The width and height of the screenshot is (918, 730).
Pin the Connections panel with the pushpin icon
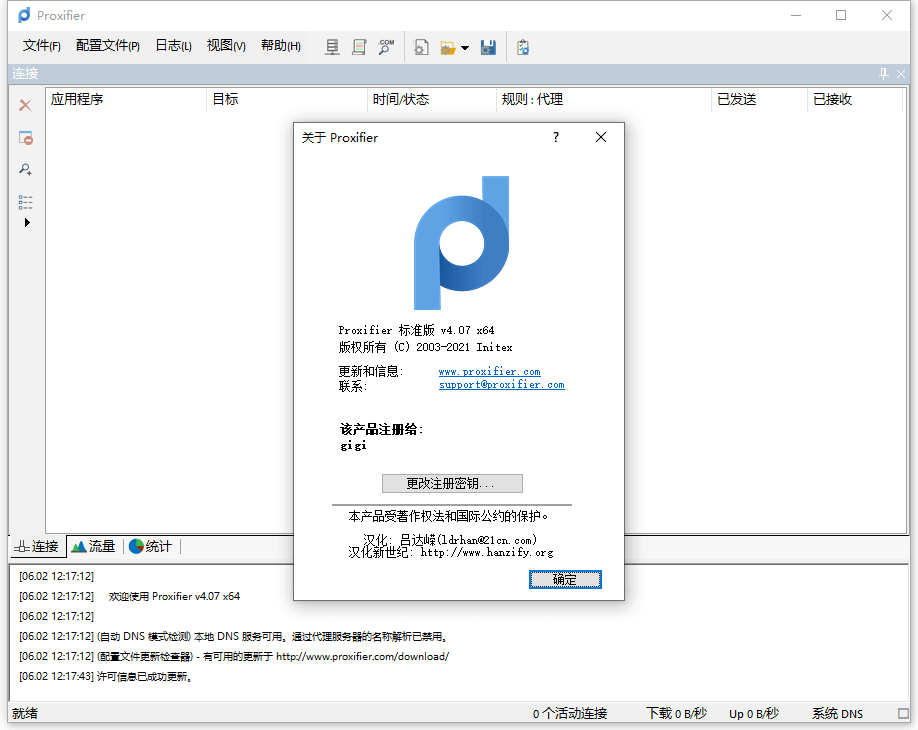pos(883,74)
